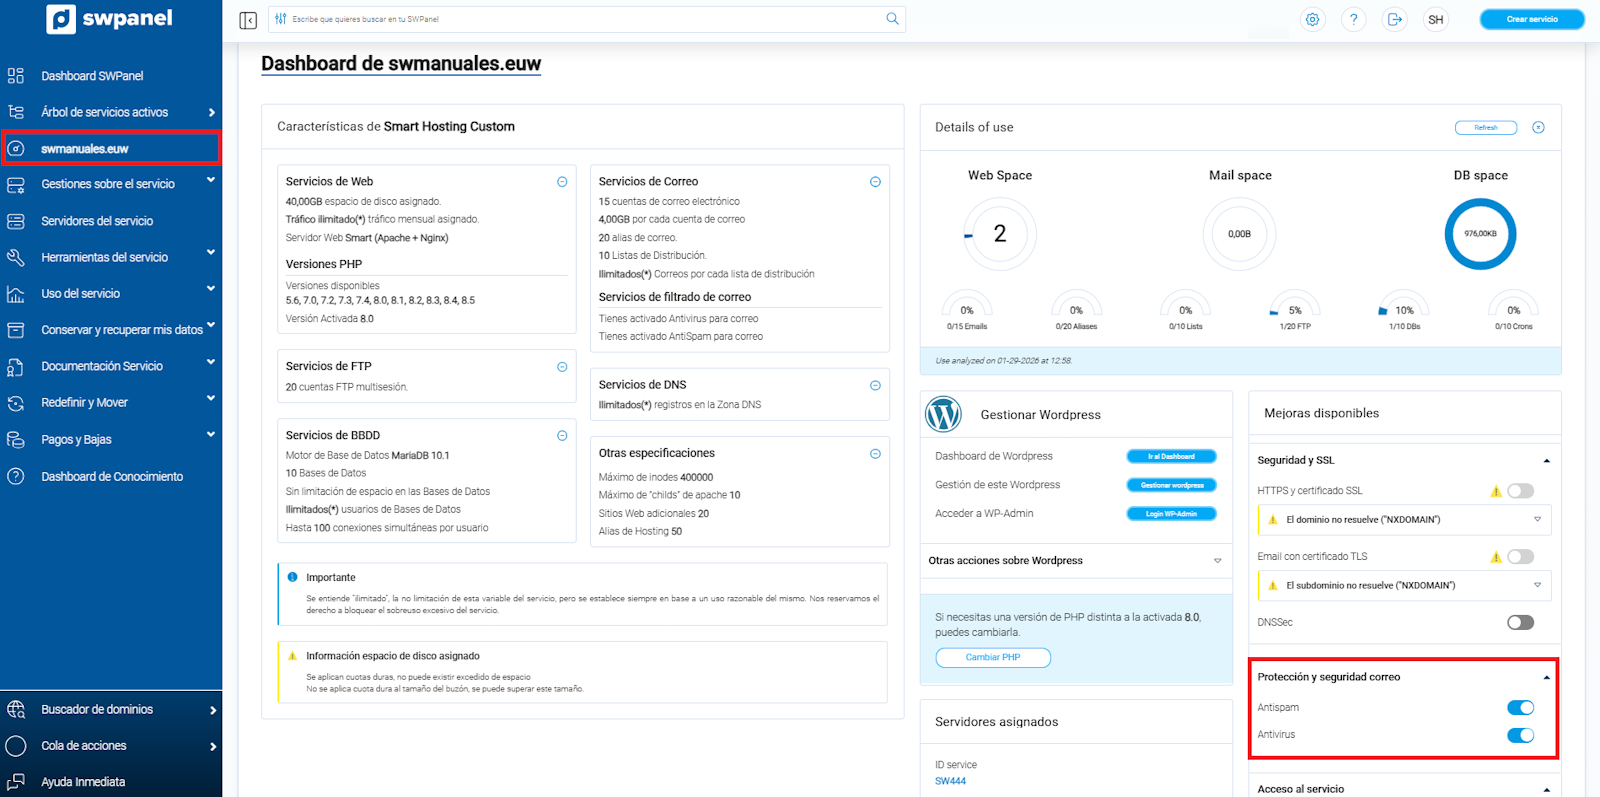The height and width of the screenshot is (797, 1600).
Task: Click the sidebar collapse icon
Action: click(248, 20)
